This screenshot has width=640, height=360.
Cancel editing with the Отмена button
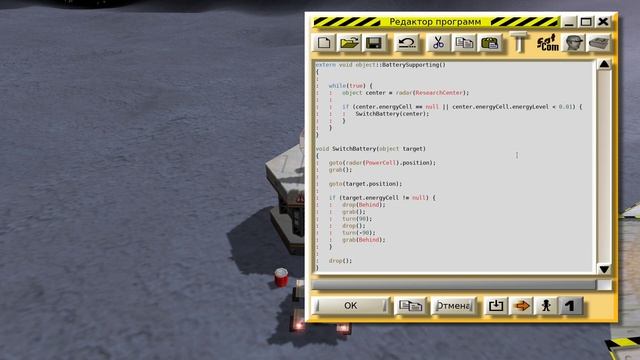[x=453, y=306]
